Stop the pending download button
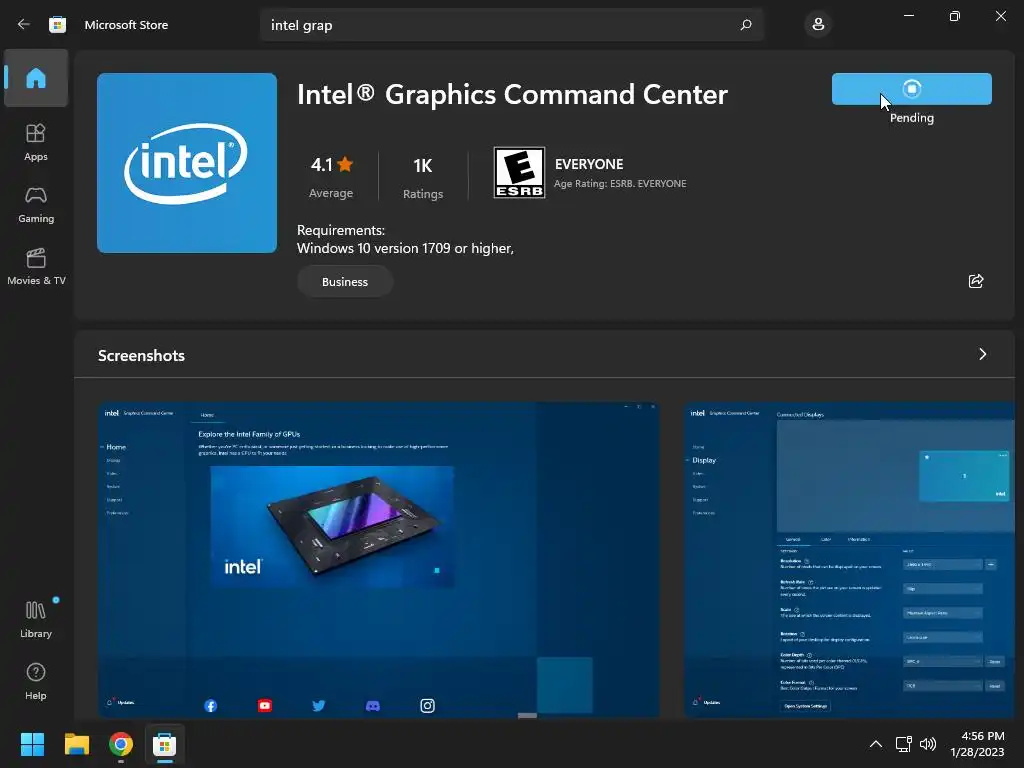Viewport: 1024px width, 768px height. [x=911, y=89]
